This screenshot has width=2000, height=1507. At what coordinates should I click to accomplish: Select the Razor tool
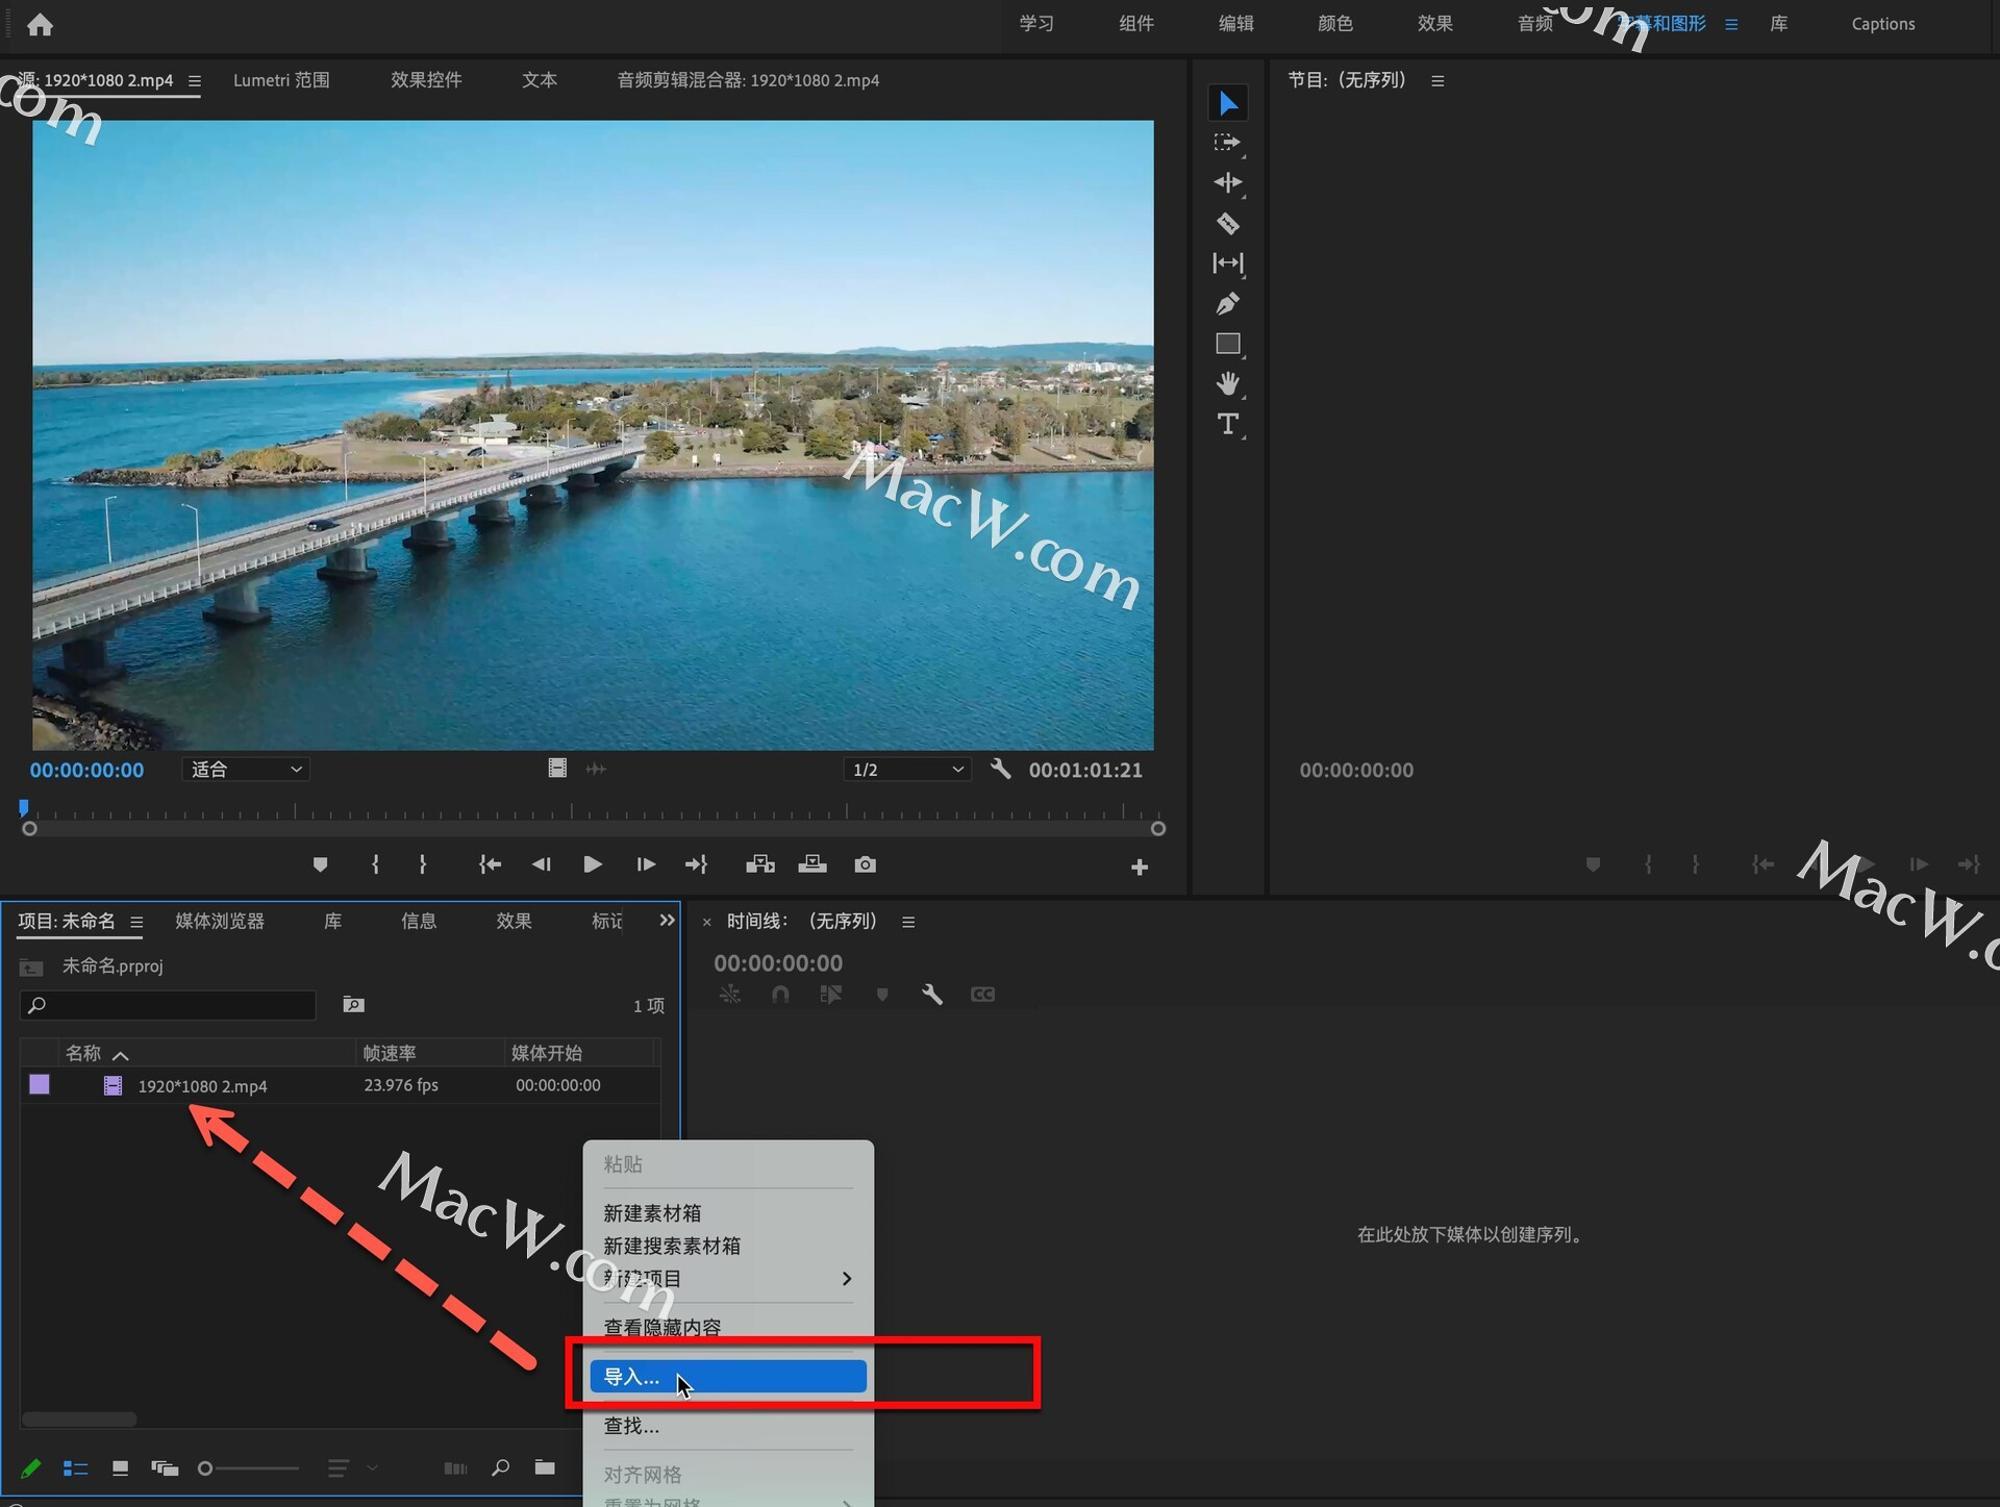(x=1228, y=223)
